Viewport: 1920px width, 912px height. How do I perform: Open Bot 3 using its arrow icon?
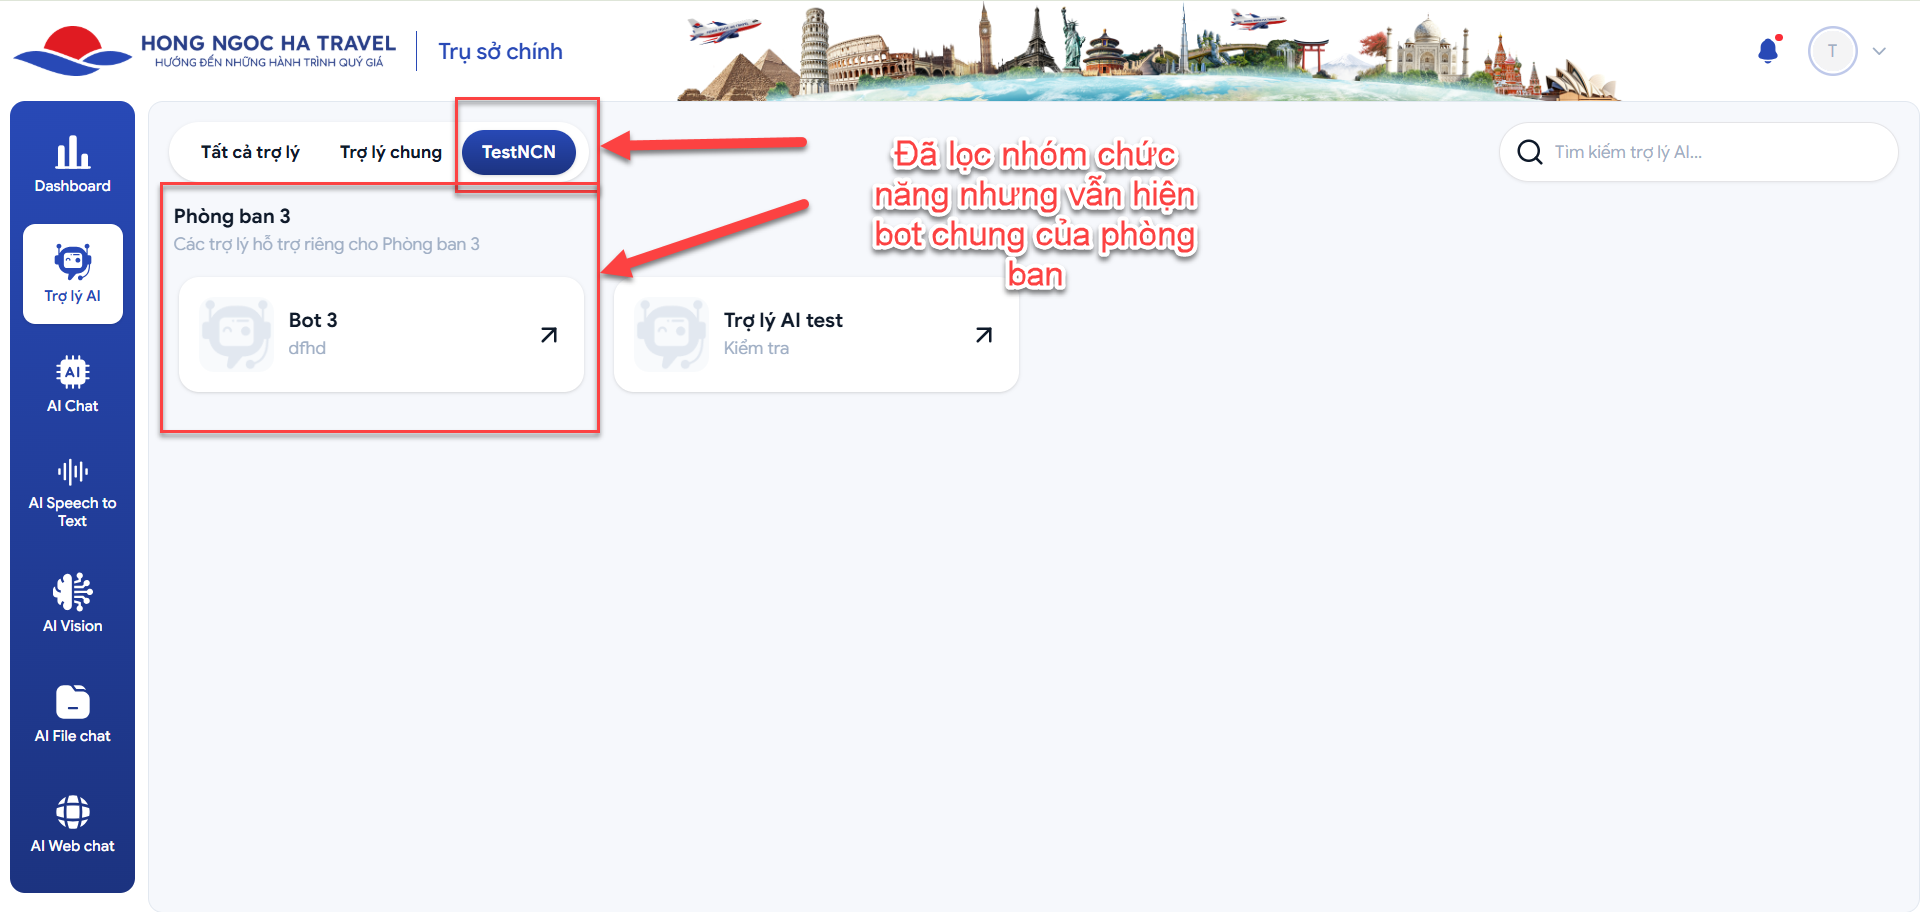(x=549, y=335)
